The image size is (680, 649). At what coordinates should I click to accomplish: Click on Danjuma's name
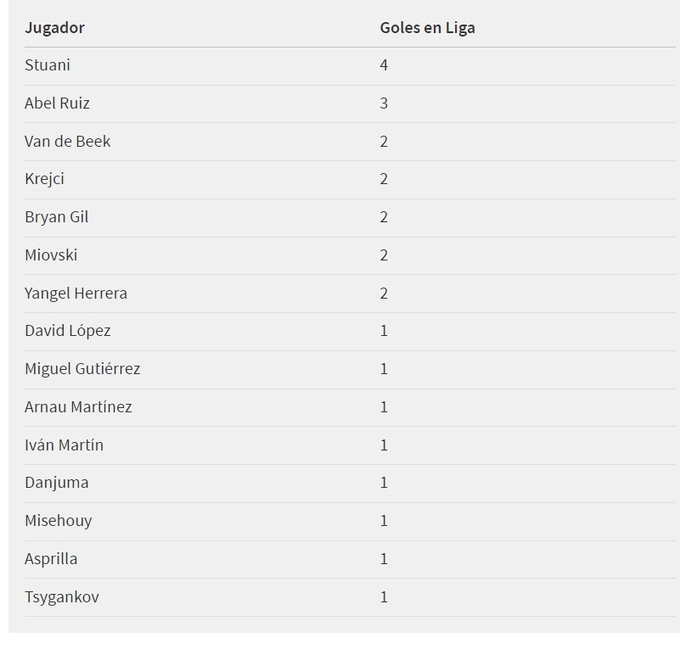tap(56, 482)
